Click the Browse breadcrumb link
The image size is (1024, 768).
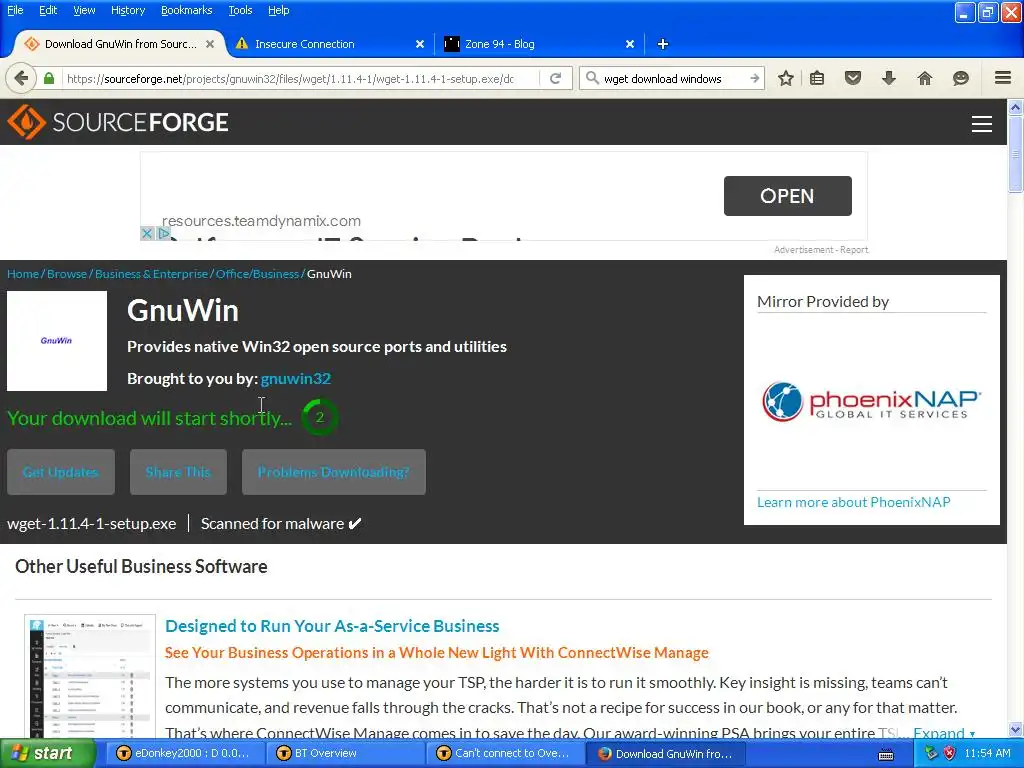67,274
